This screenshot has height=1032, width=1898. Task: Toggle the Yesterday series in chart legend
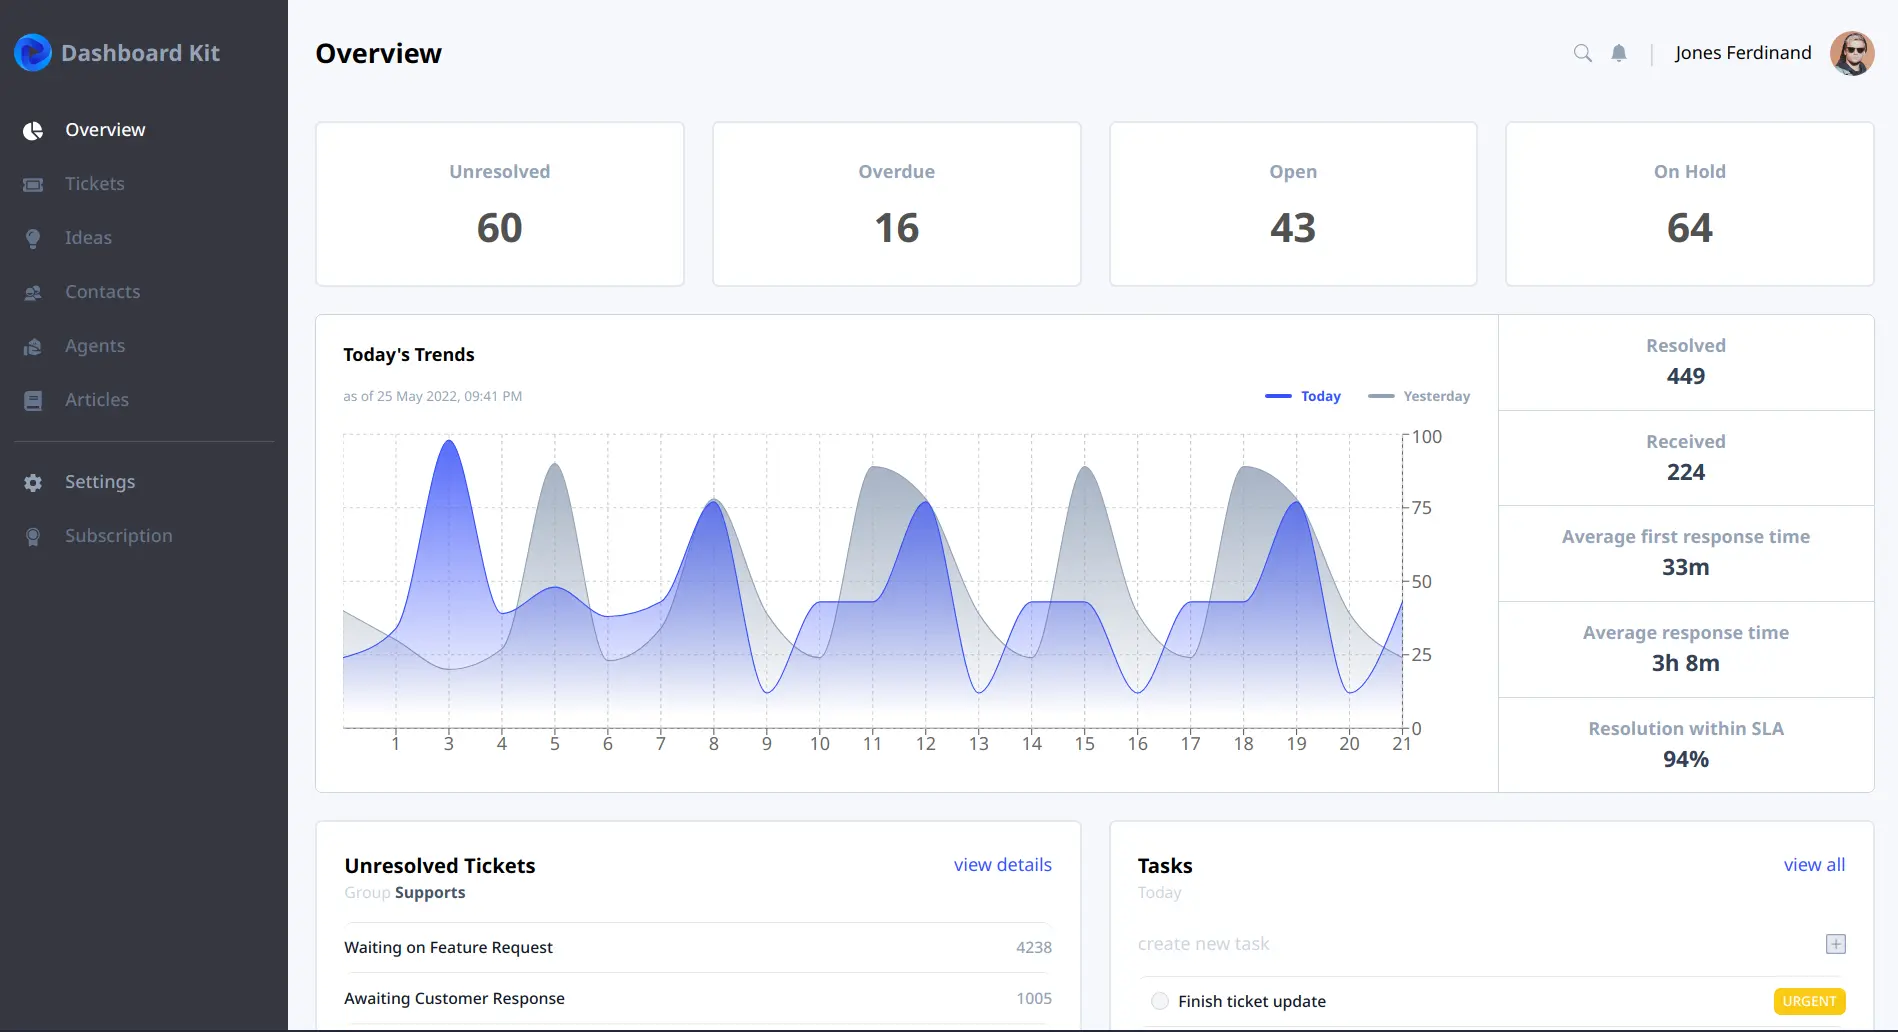click(1419, 396)
